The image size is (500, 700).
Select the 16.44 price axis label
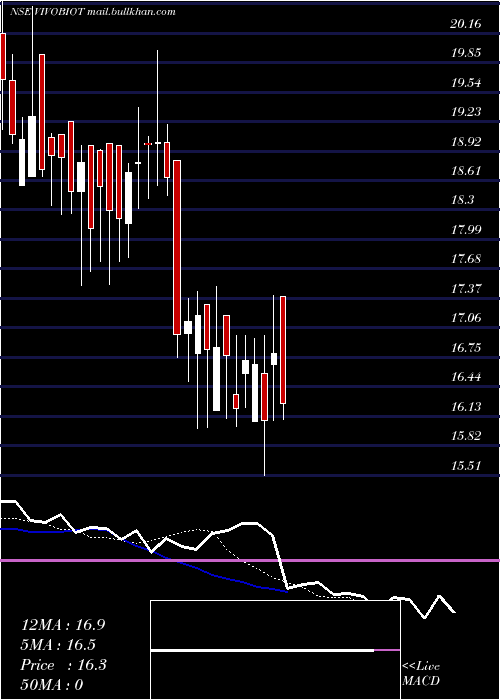point(466,377)
